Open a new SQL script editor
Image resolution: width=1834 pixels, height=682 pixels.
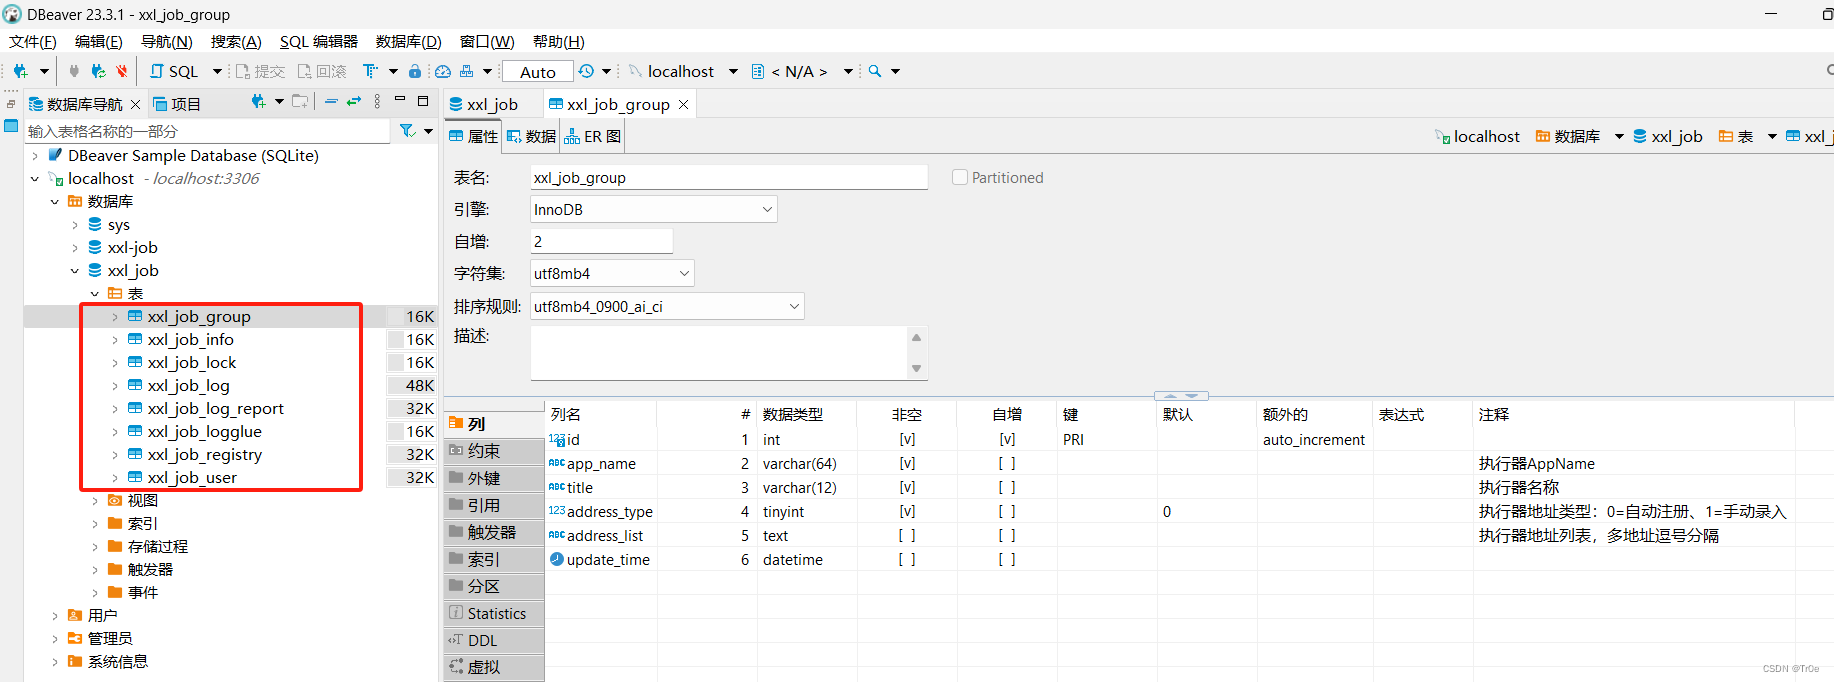coord(174,71)
